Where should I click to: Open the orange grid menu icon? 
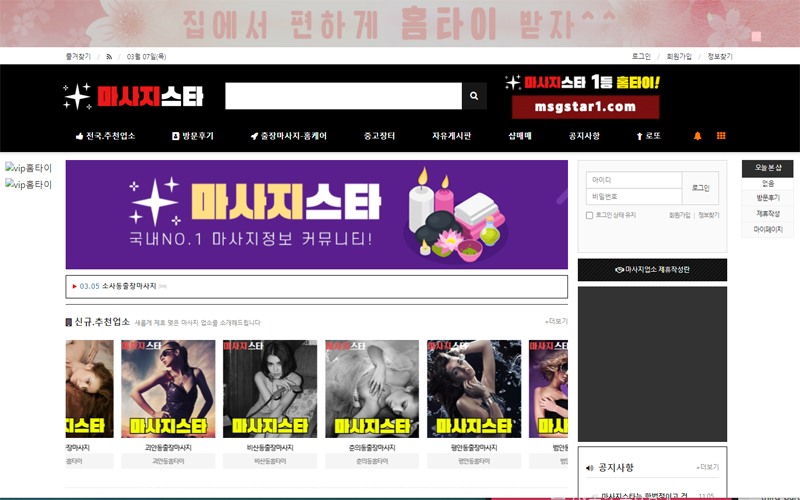[721, 135]
